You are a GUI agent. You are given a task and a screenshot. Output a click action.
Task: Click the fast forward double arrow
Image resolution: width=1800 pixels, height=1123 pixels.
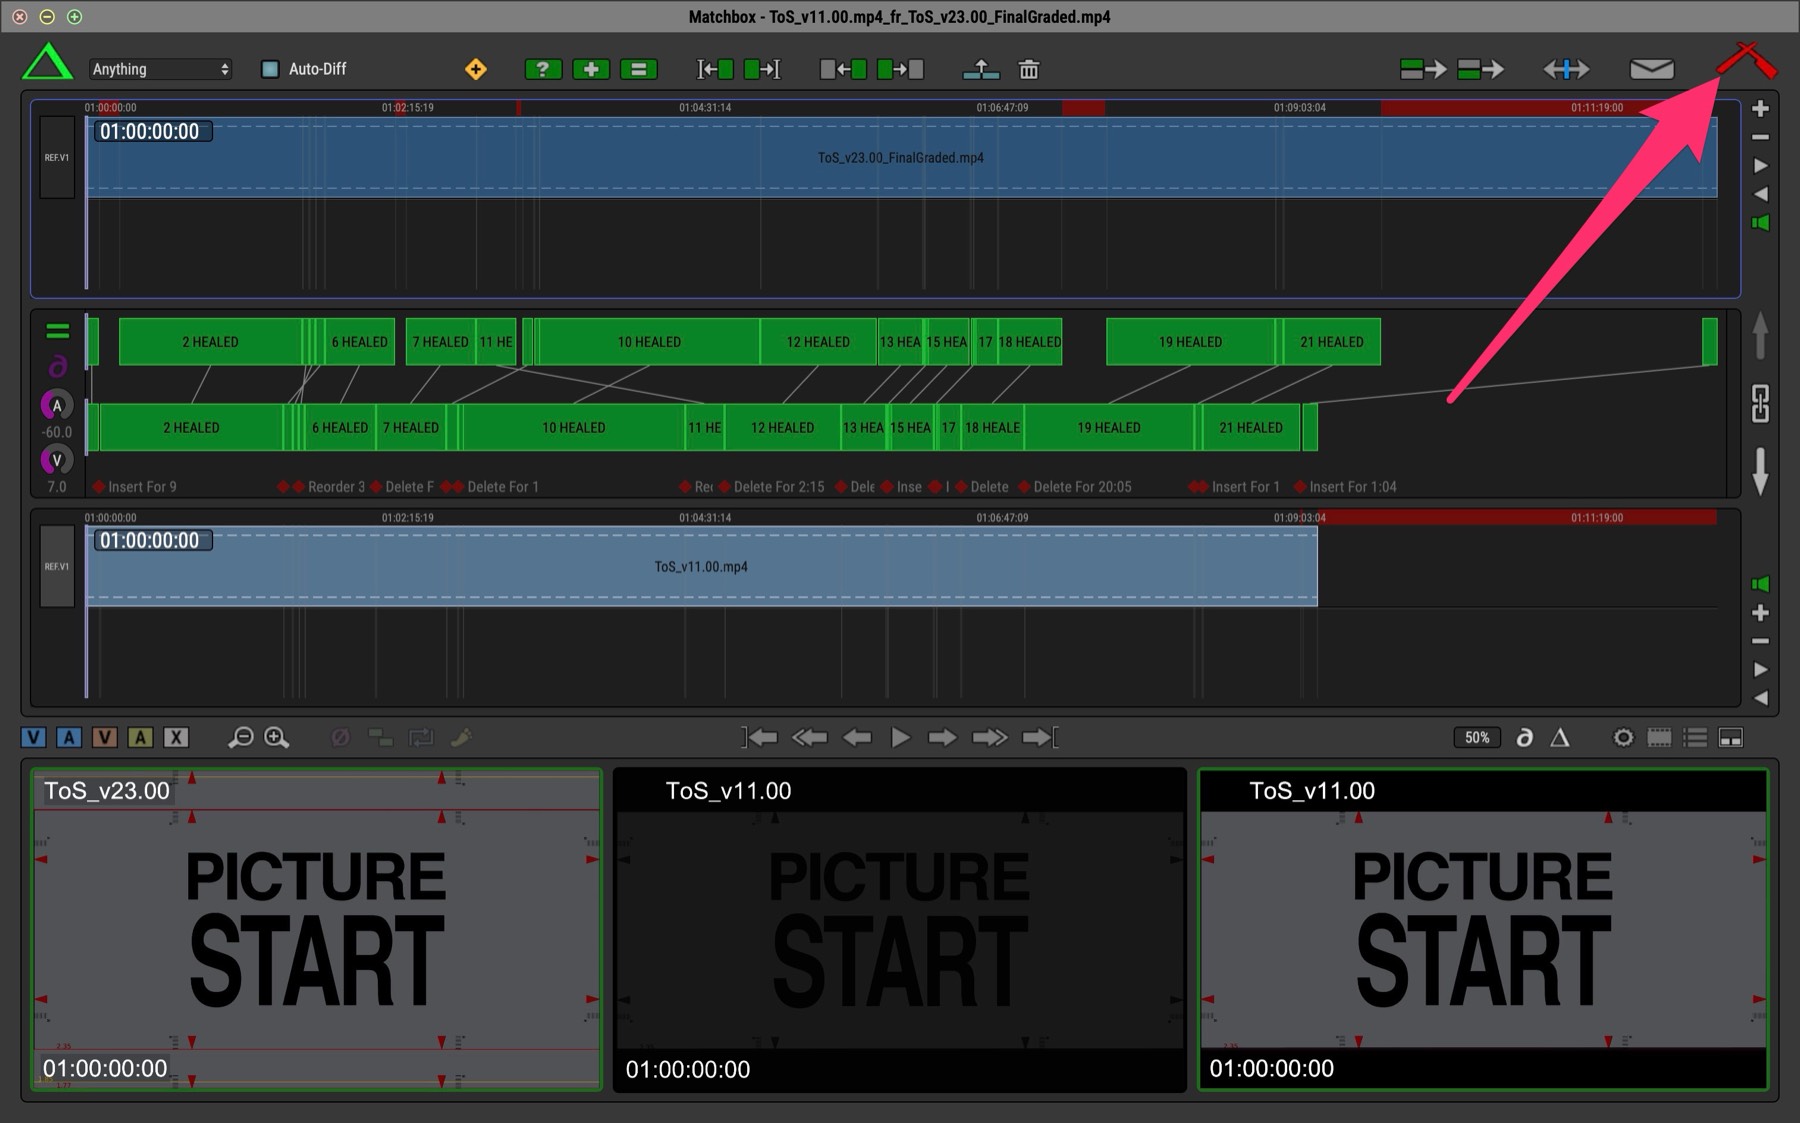(x=990, y=738)
